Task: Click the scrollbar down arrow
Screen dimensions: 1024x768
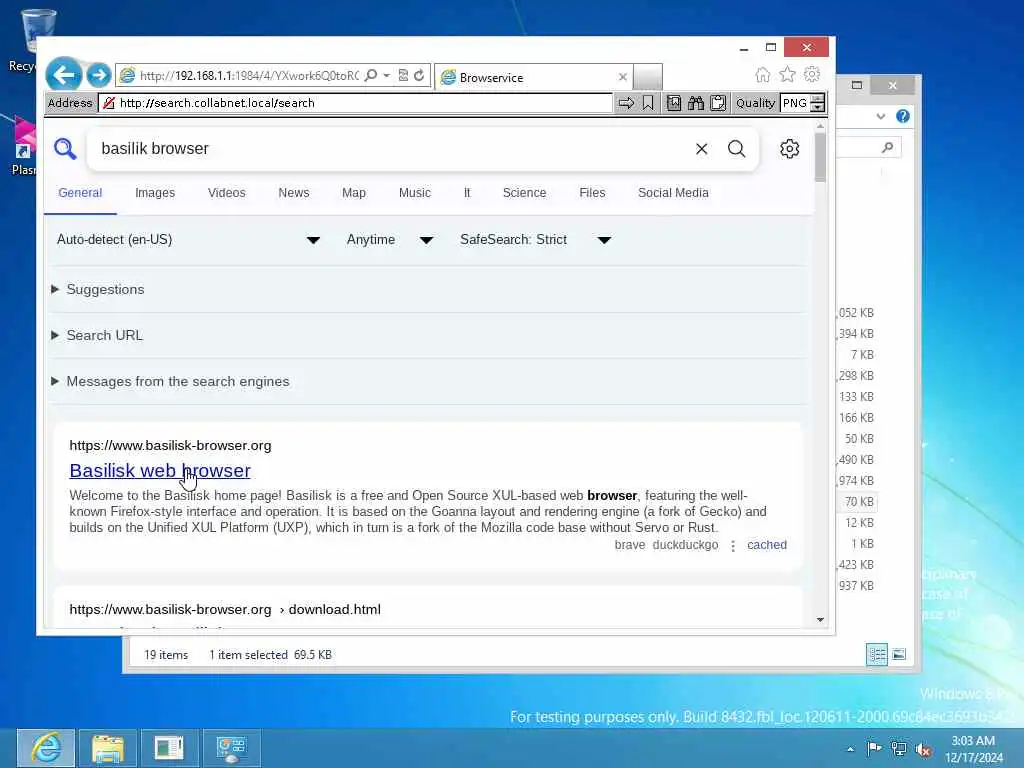Action: coord(820,620)
